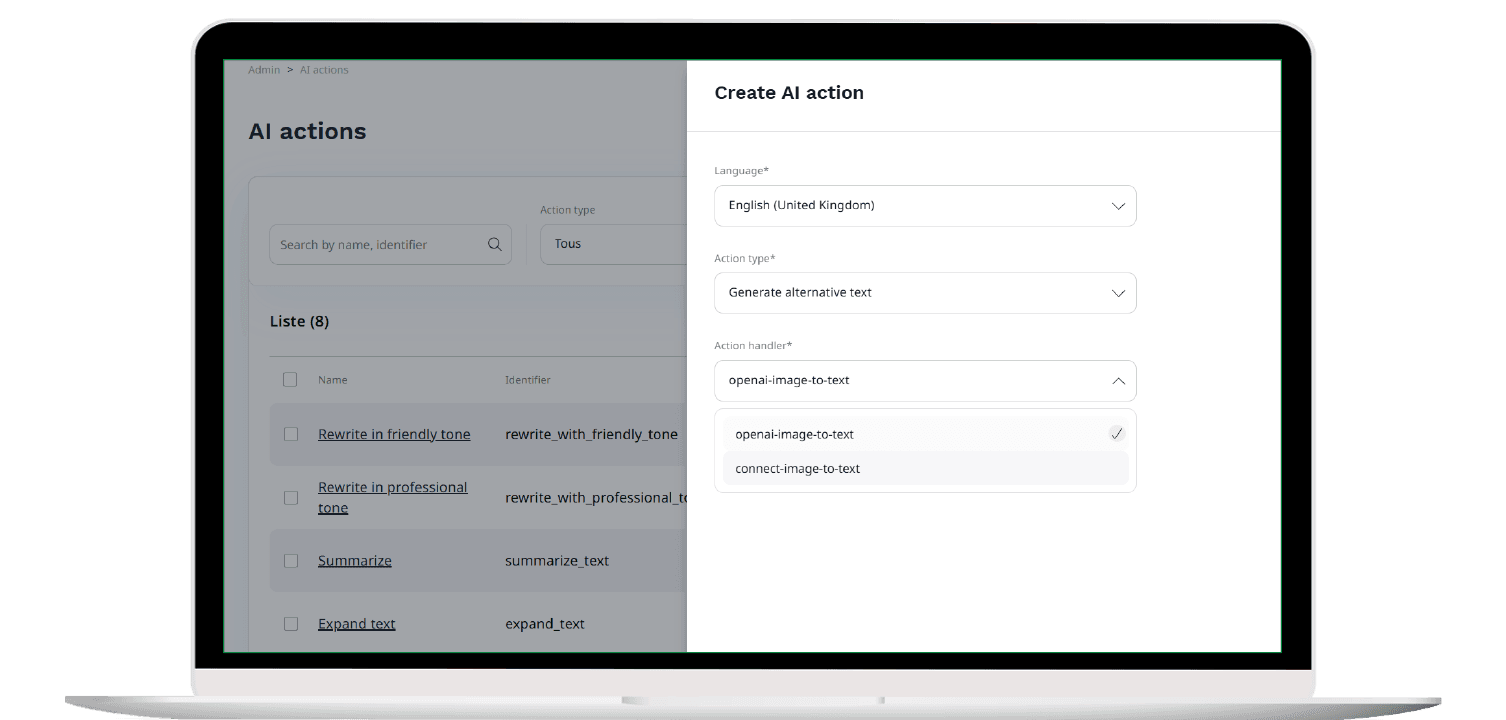1506x720 pixels.
Task: Tick the select-all checkbox in table header
Action: click(x=290, y=380)
